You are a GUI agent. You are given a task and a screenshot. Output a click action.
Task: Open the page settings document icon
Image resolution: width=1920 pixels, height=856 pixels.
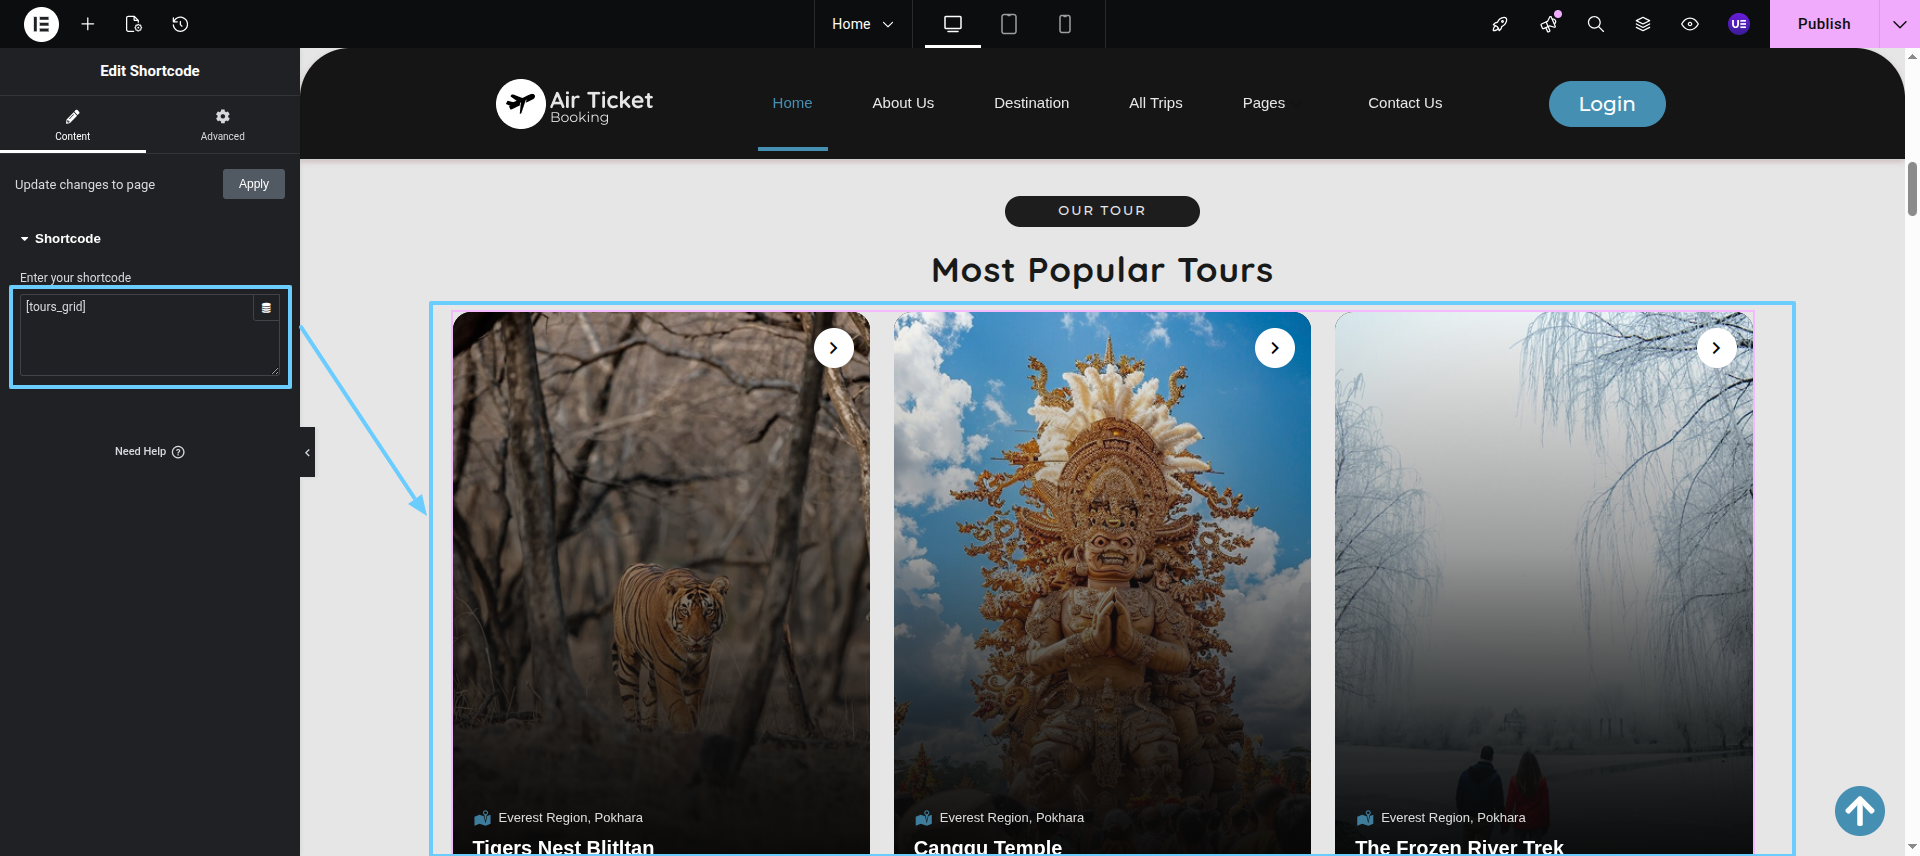pos(133,24)
